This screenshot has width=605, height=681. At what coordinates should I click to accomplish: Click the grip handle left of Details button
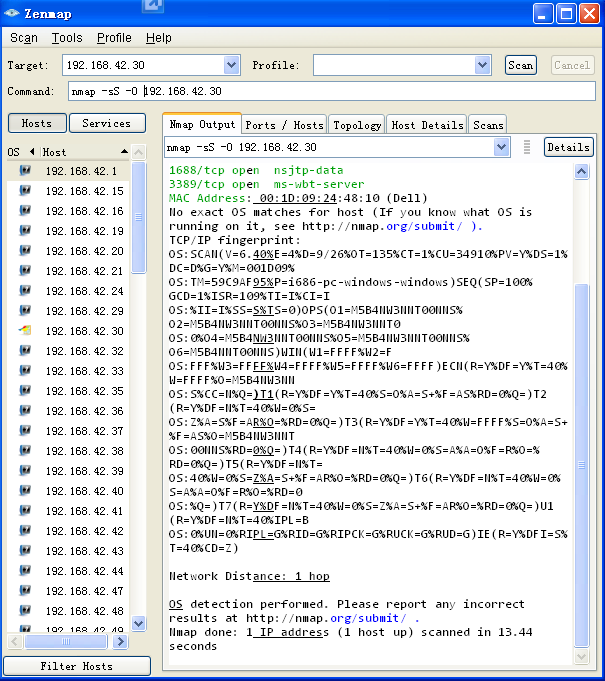(x=527, y=147)
